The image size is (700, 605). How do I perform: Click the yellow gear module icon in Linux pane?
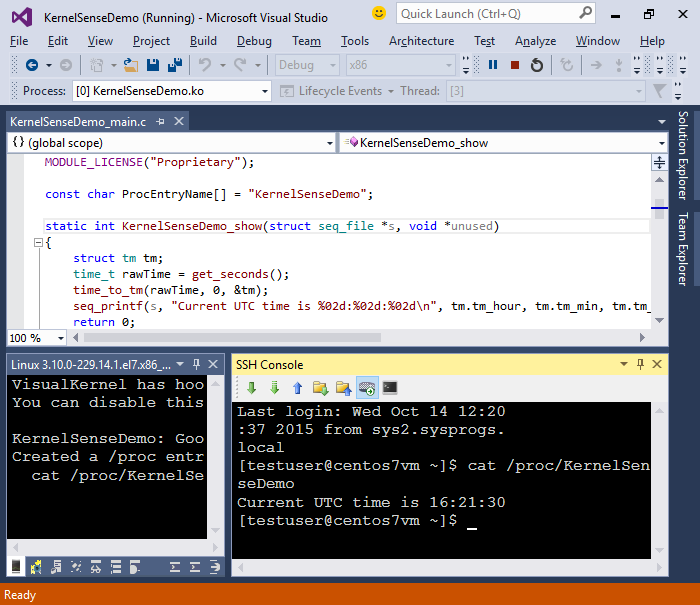(x=36, y=567)
